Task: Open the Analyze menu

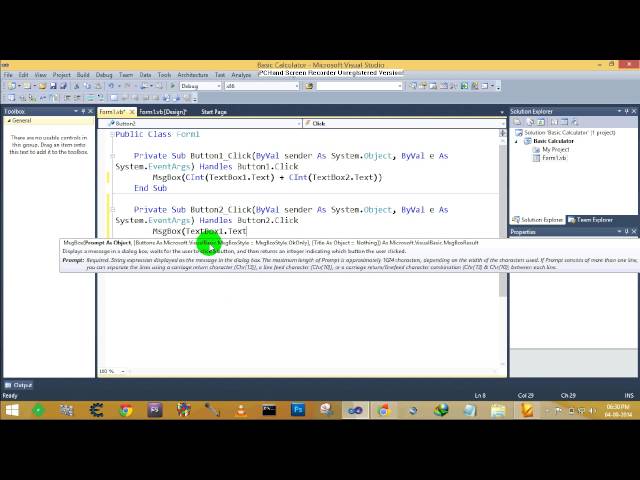Action: tap(241, 75)
